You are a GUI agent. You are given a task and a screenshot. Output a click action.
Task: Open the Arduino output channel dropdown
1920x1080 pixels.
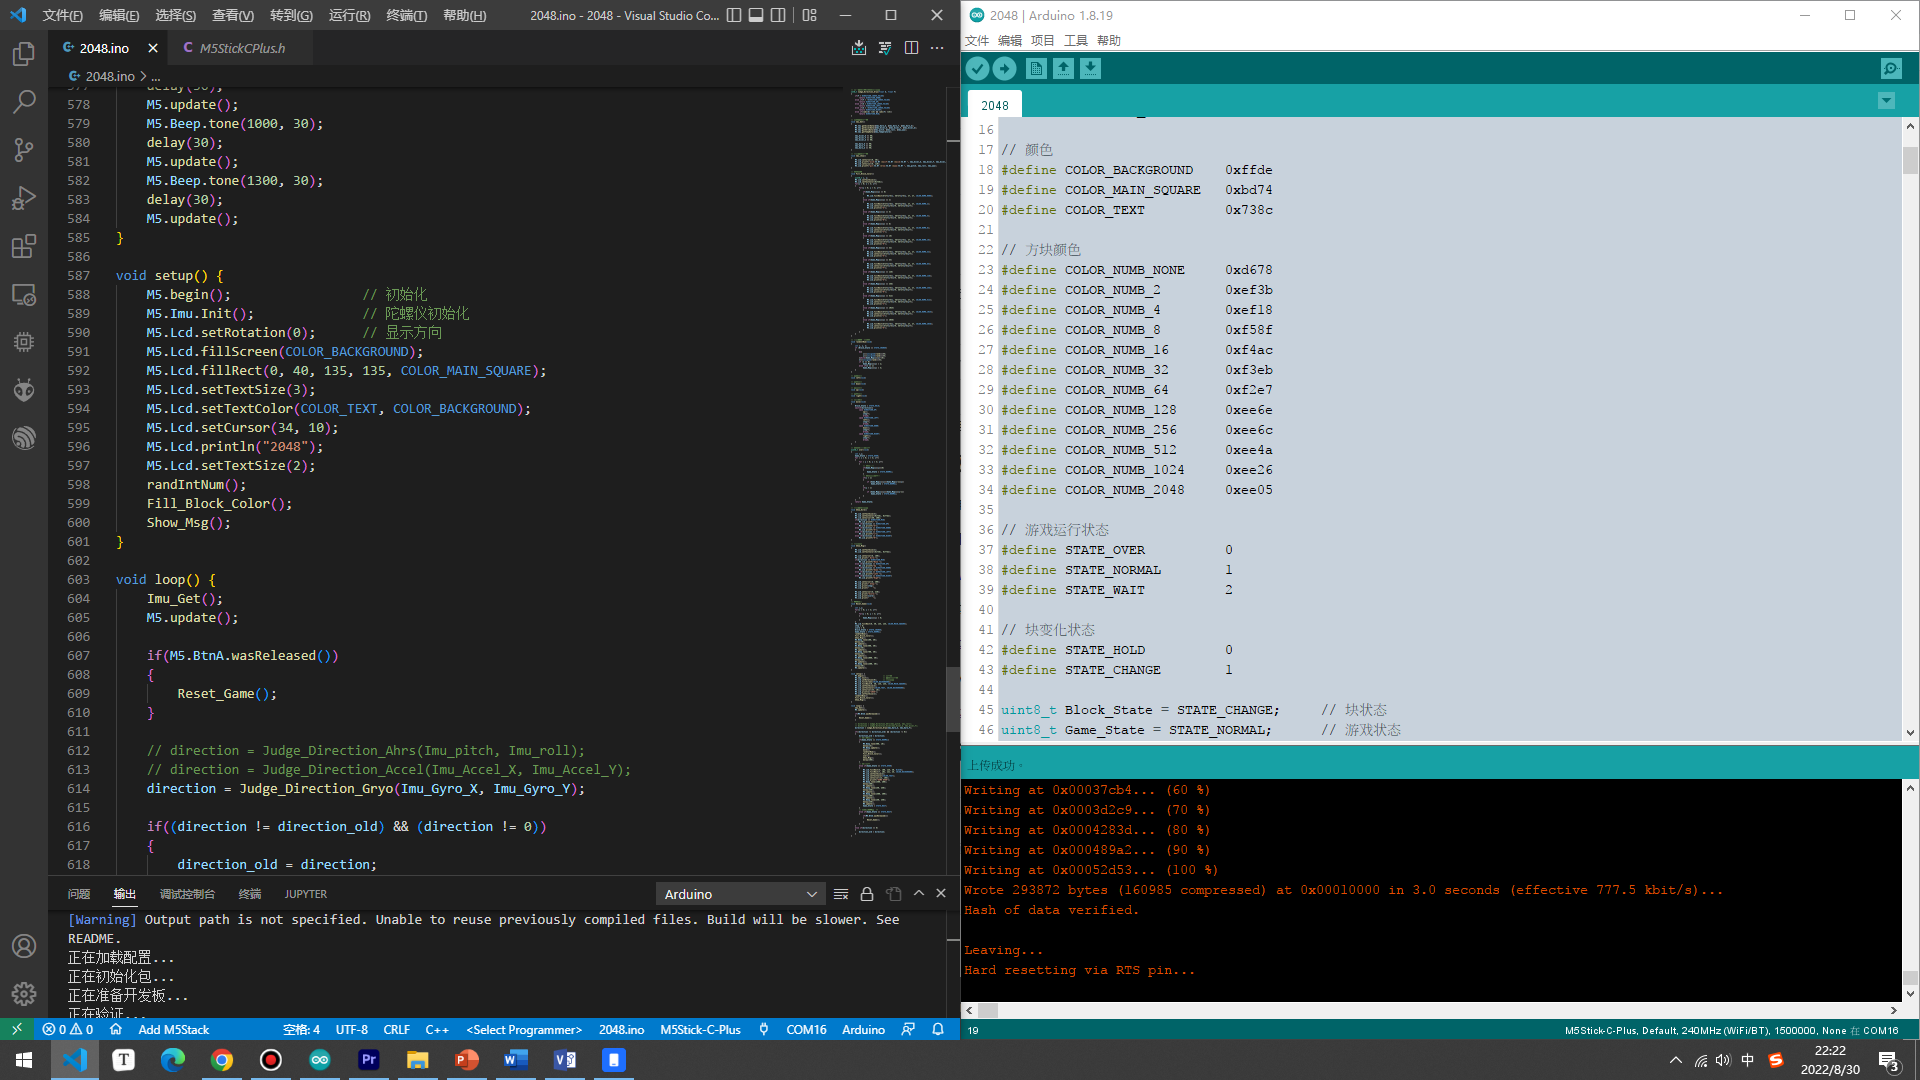[x=740, y=894]
